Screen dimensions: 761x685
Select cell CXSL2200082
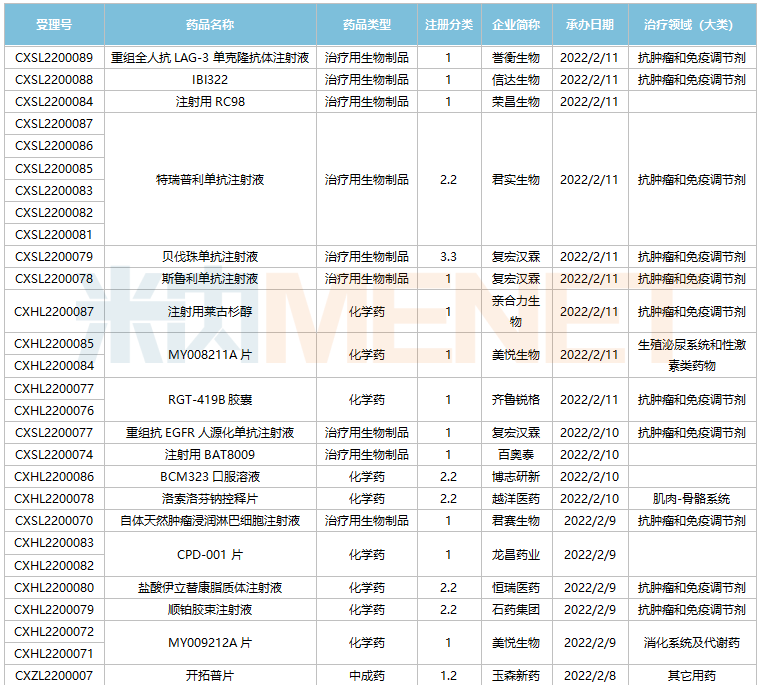point(54,213)
